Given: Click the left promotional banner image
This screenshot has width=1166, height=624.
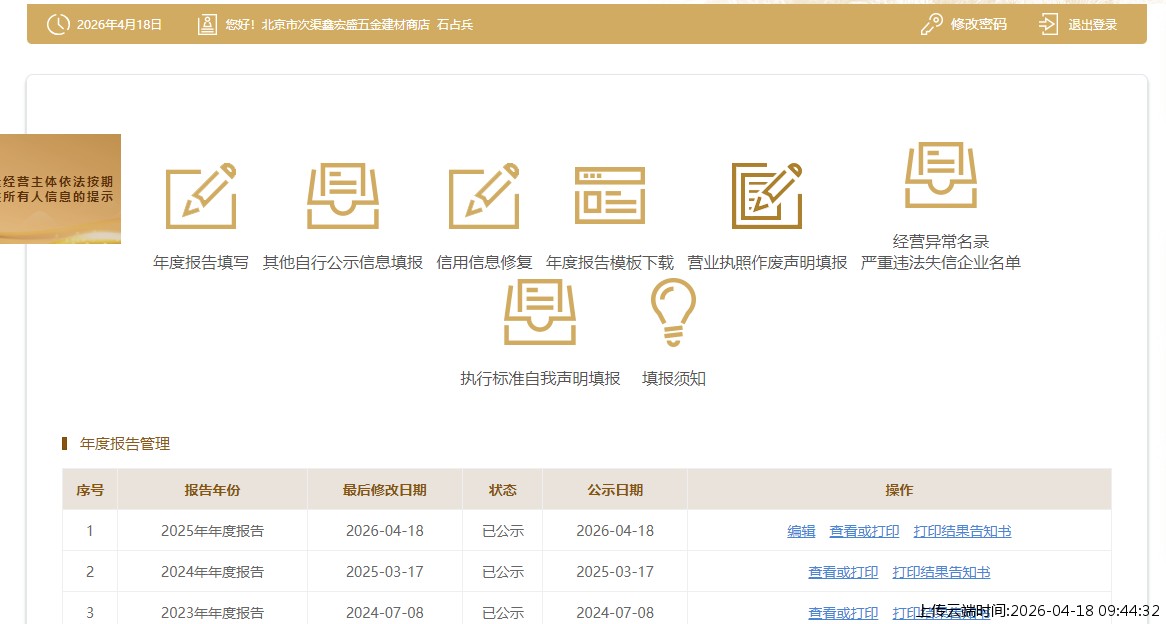Looking at the screenshot, I should coord(60,189).
